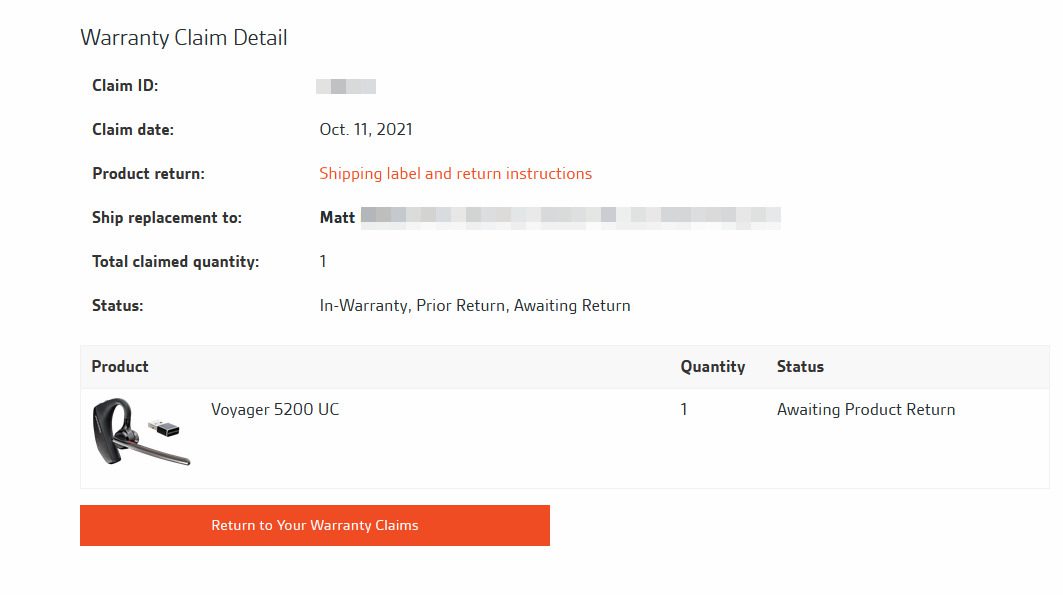Viewport: 1063px width, 595px height.
Task: Select the Voyager 5200 UC product name
Action: [x=275, y=410]
